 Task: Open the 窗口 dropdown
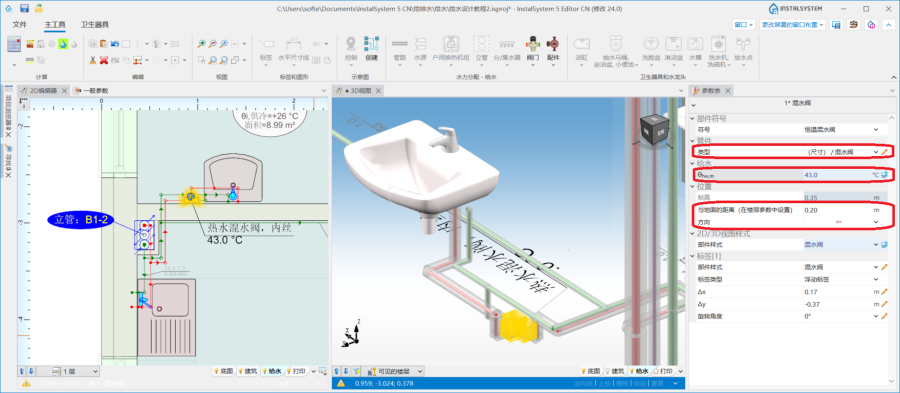pyautogui.click(x=744, y=25)
